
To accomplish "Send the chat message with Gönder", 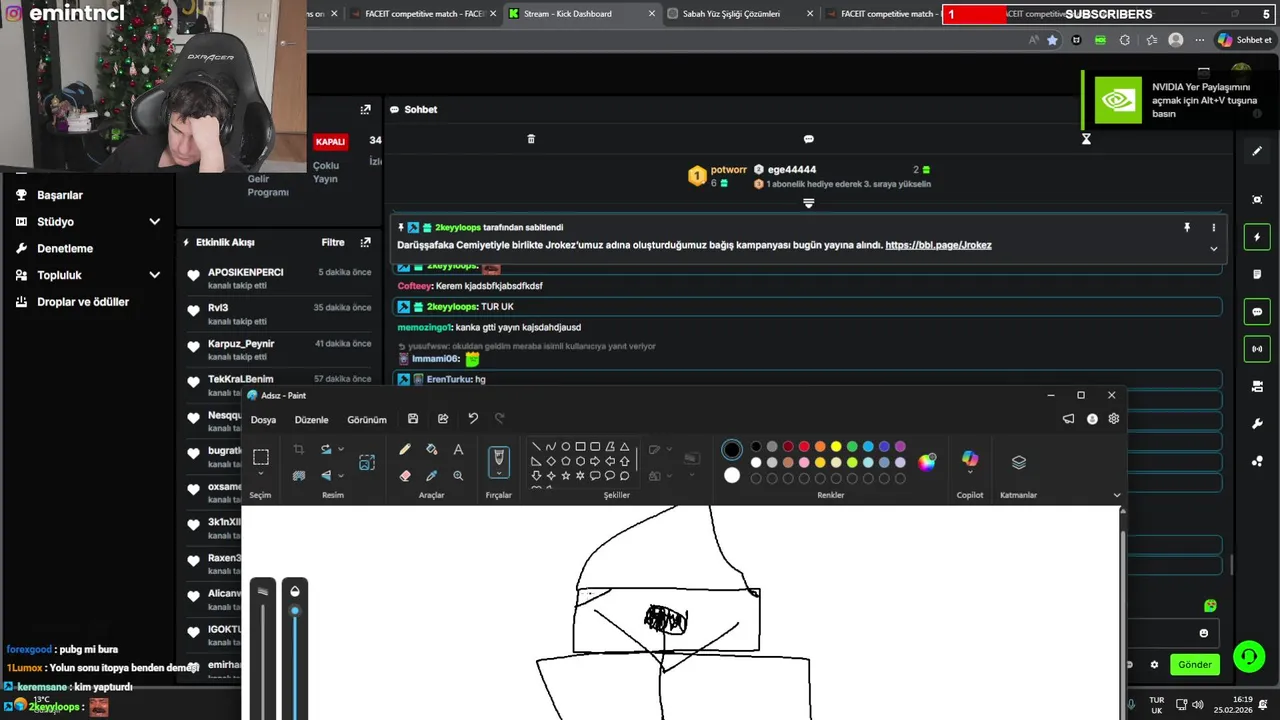I will 1195,664.
